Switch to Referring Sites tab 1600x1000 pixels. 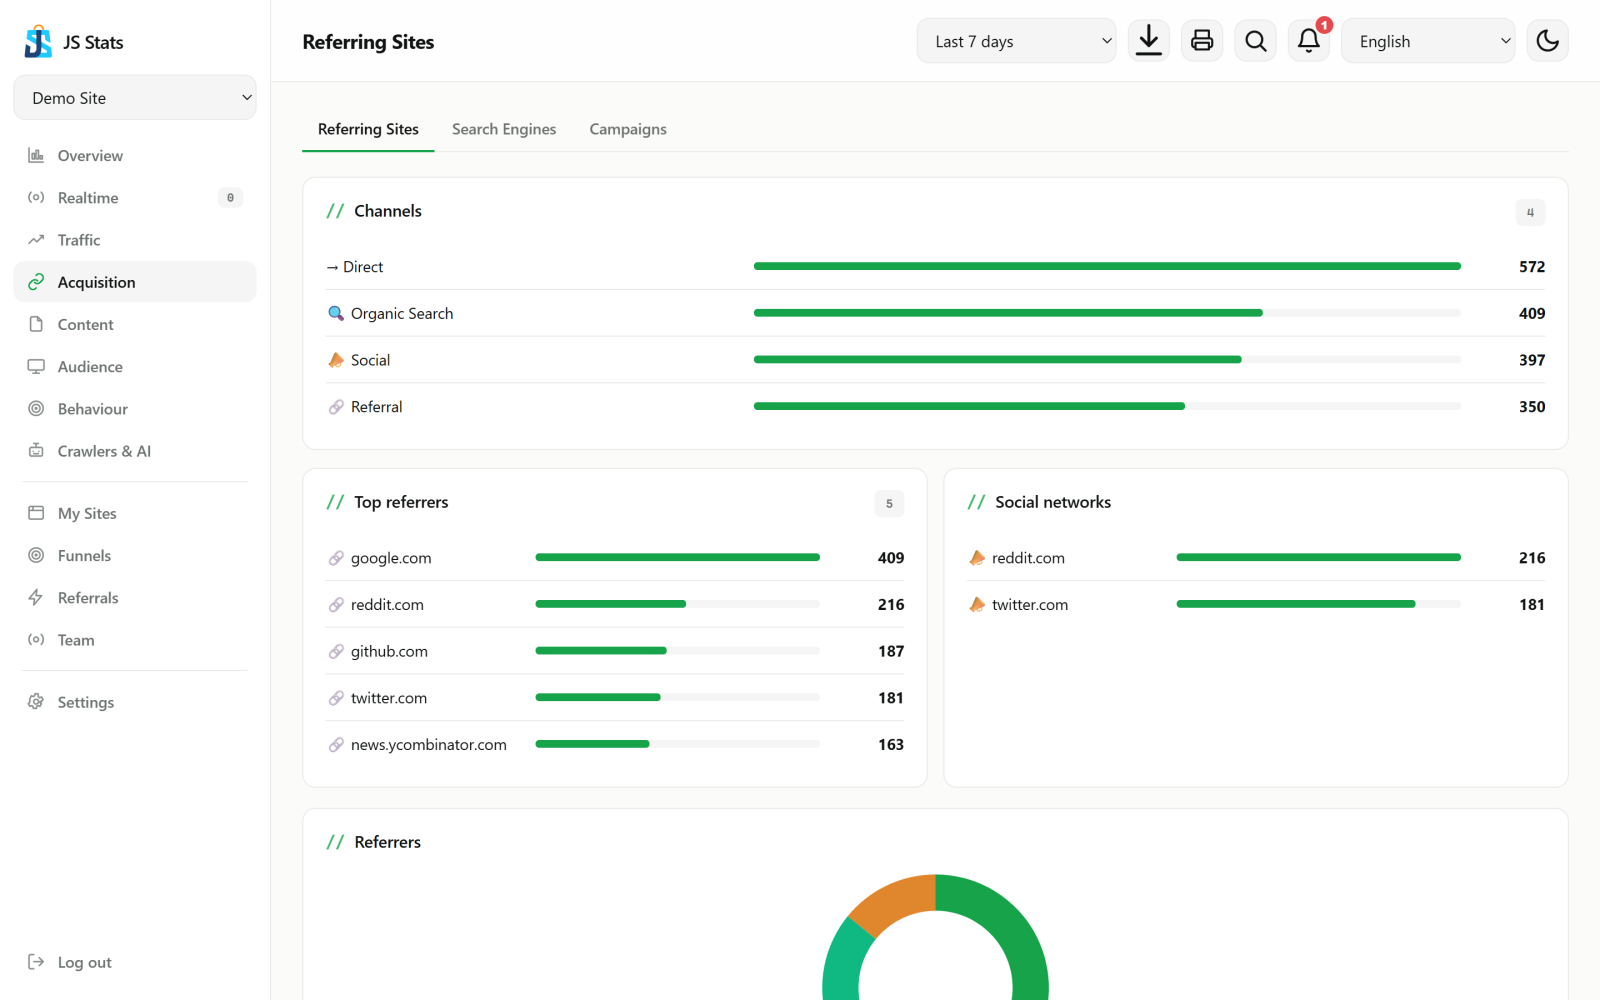(x=368, y=129)
